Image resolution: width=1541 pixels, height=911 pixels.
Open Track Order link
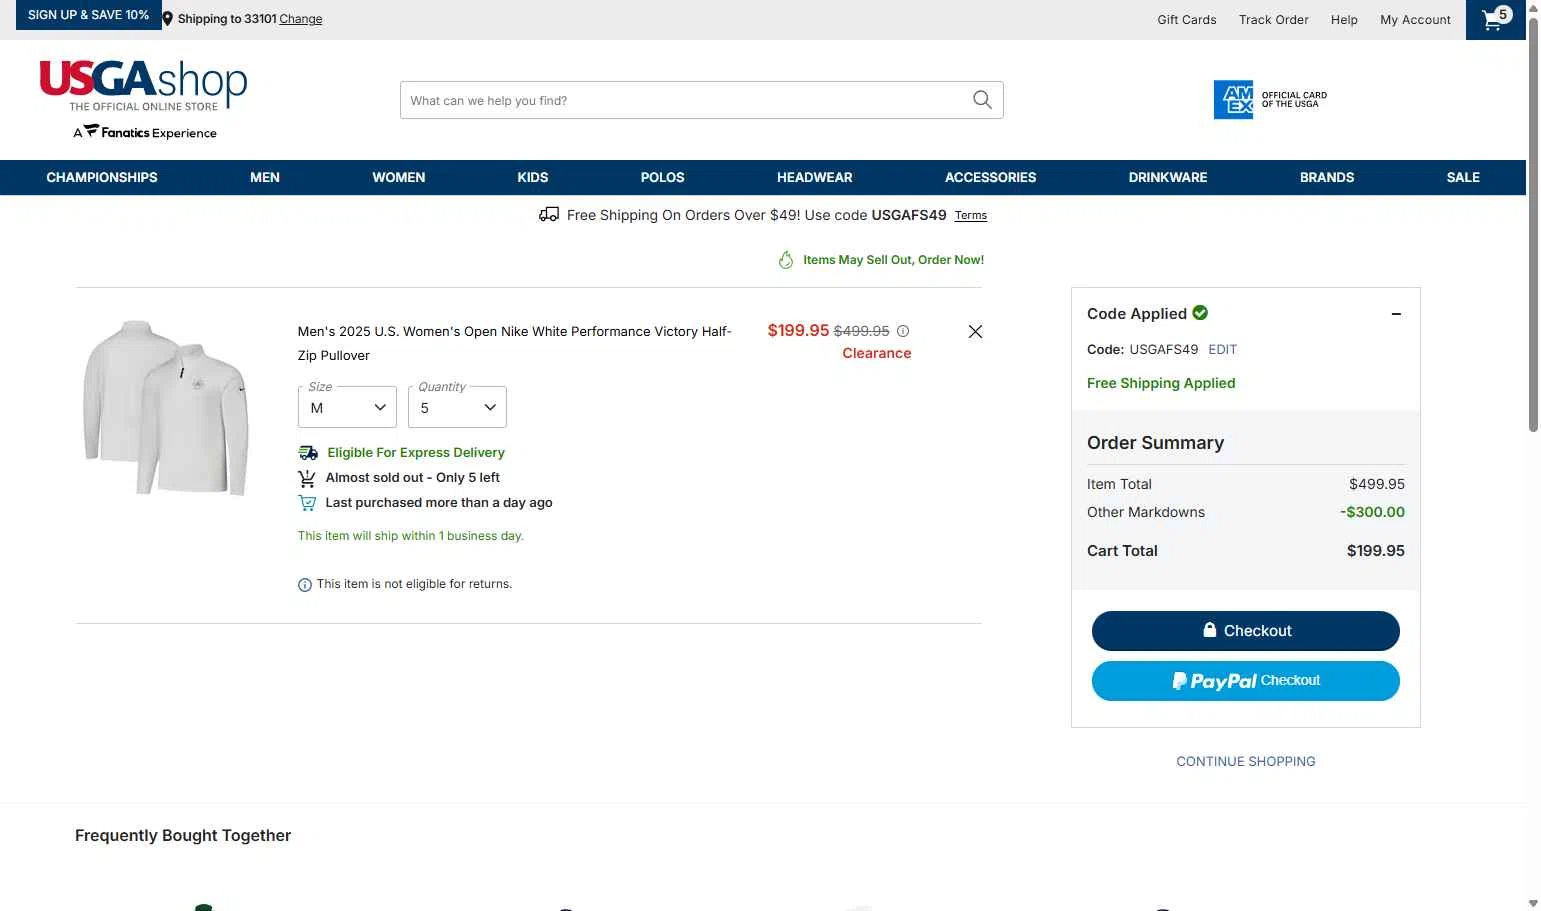tap(1274, 20)
